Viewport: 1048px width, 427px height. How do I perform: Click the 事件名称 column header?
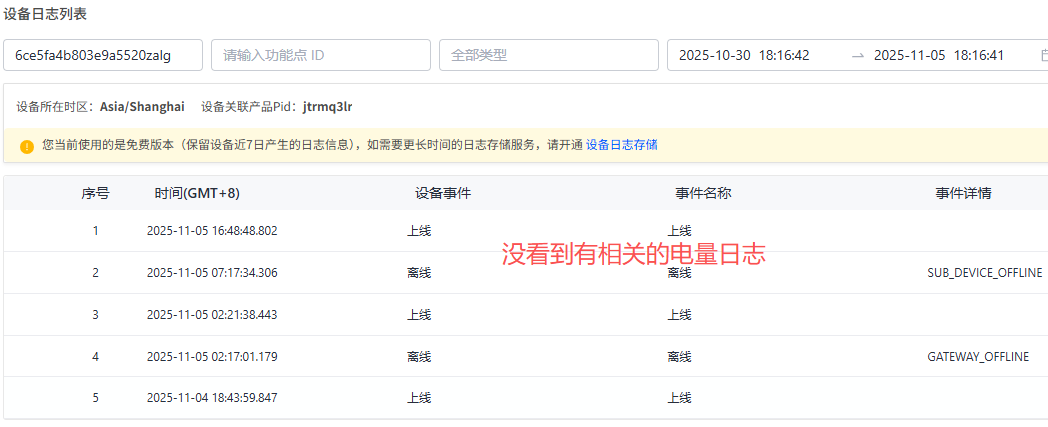tap(703, 193)
